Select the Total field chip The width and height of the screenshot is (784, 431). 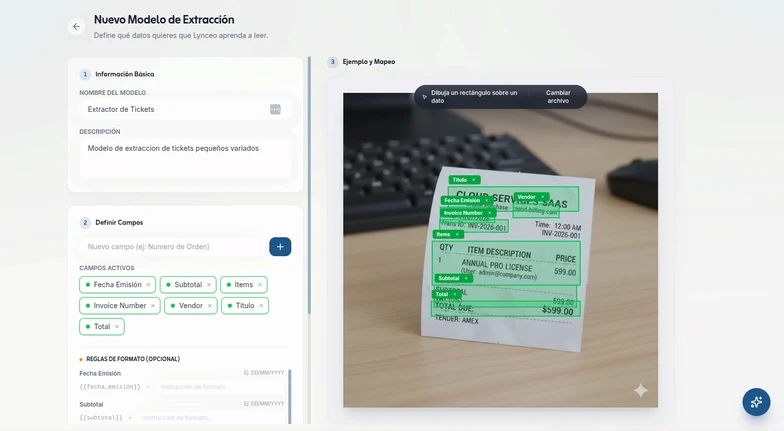click(102, 326)
